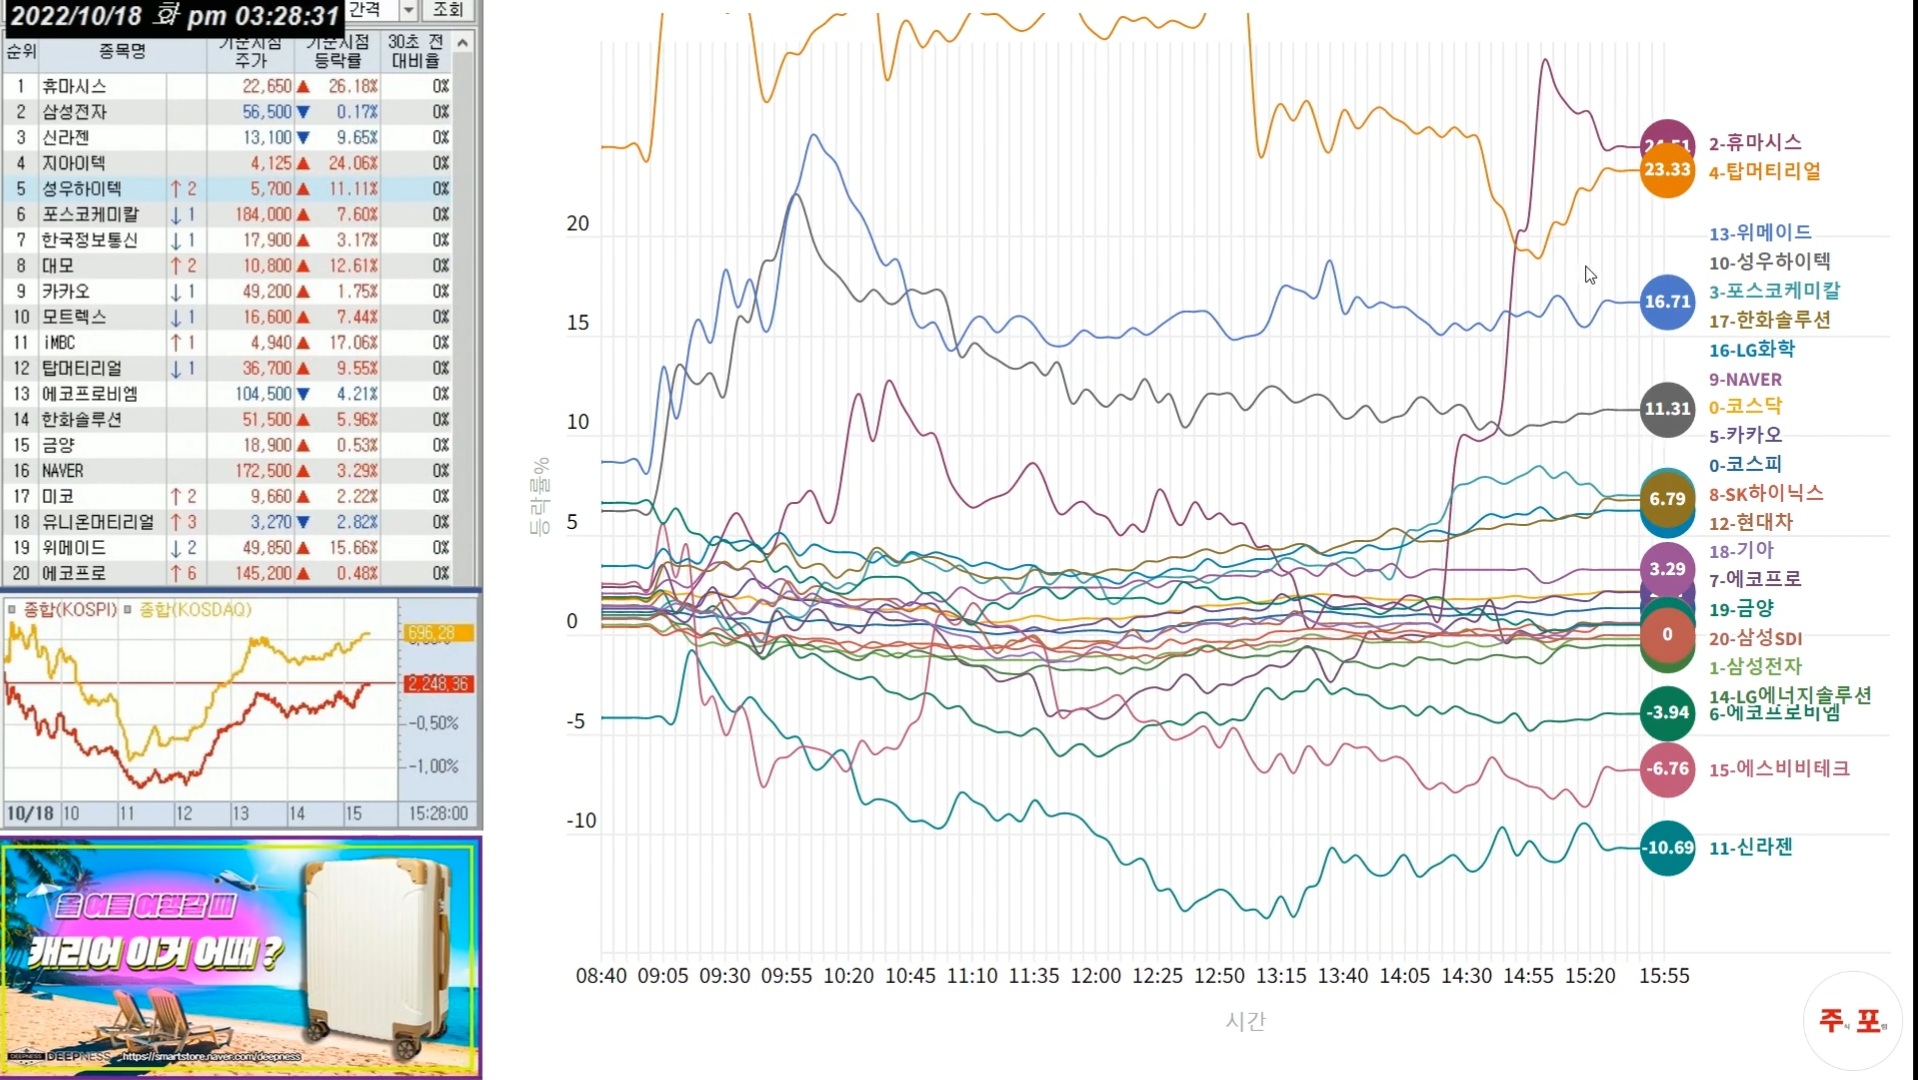Screen dimensions: 1918x1080
Task: Click the rank-down arrow in 카카오 row
Action: [x=176, y=291]
